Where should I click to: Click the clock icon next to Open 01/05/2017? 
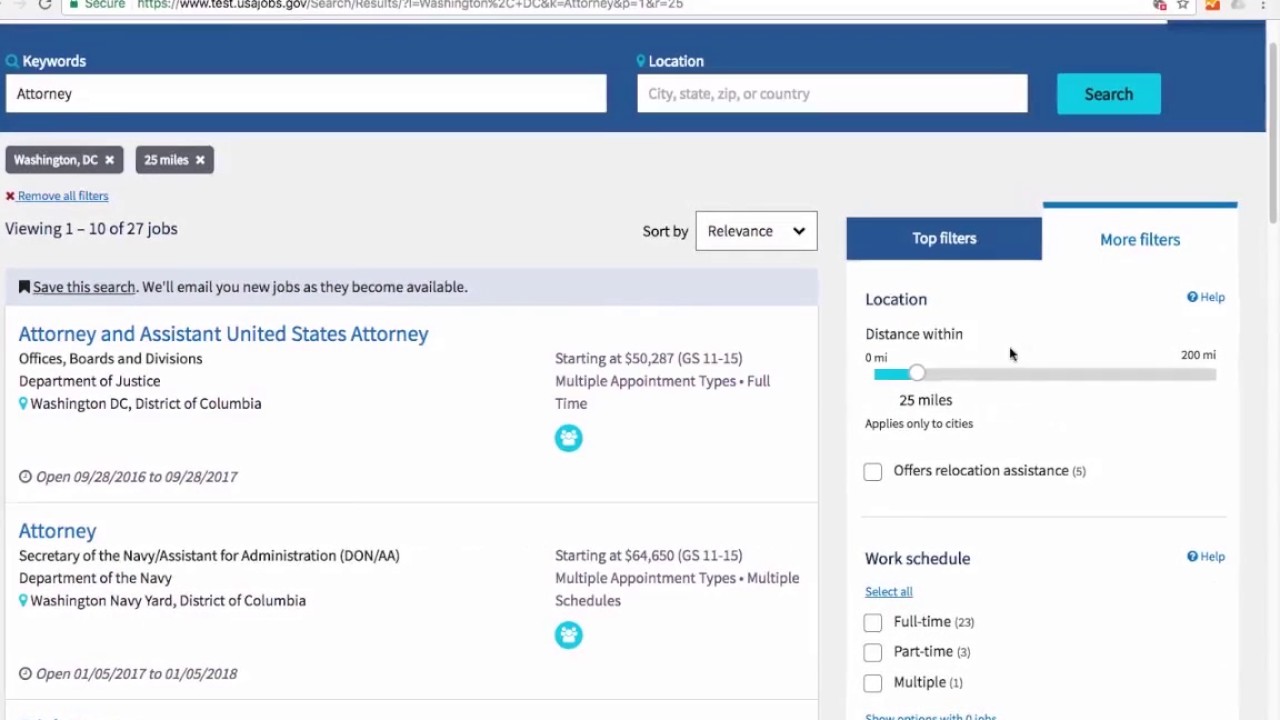[25, 674]
